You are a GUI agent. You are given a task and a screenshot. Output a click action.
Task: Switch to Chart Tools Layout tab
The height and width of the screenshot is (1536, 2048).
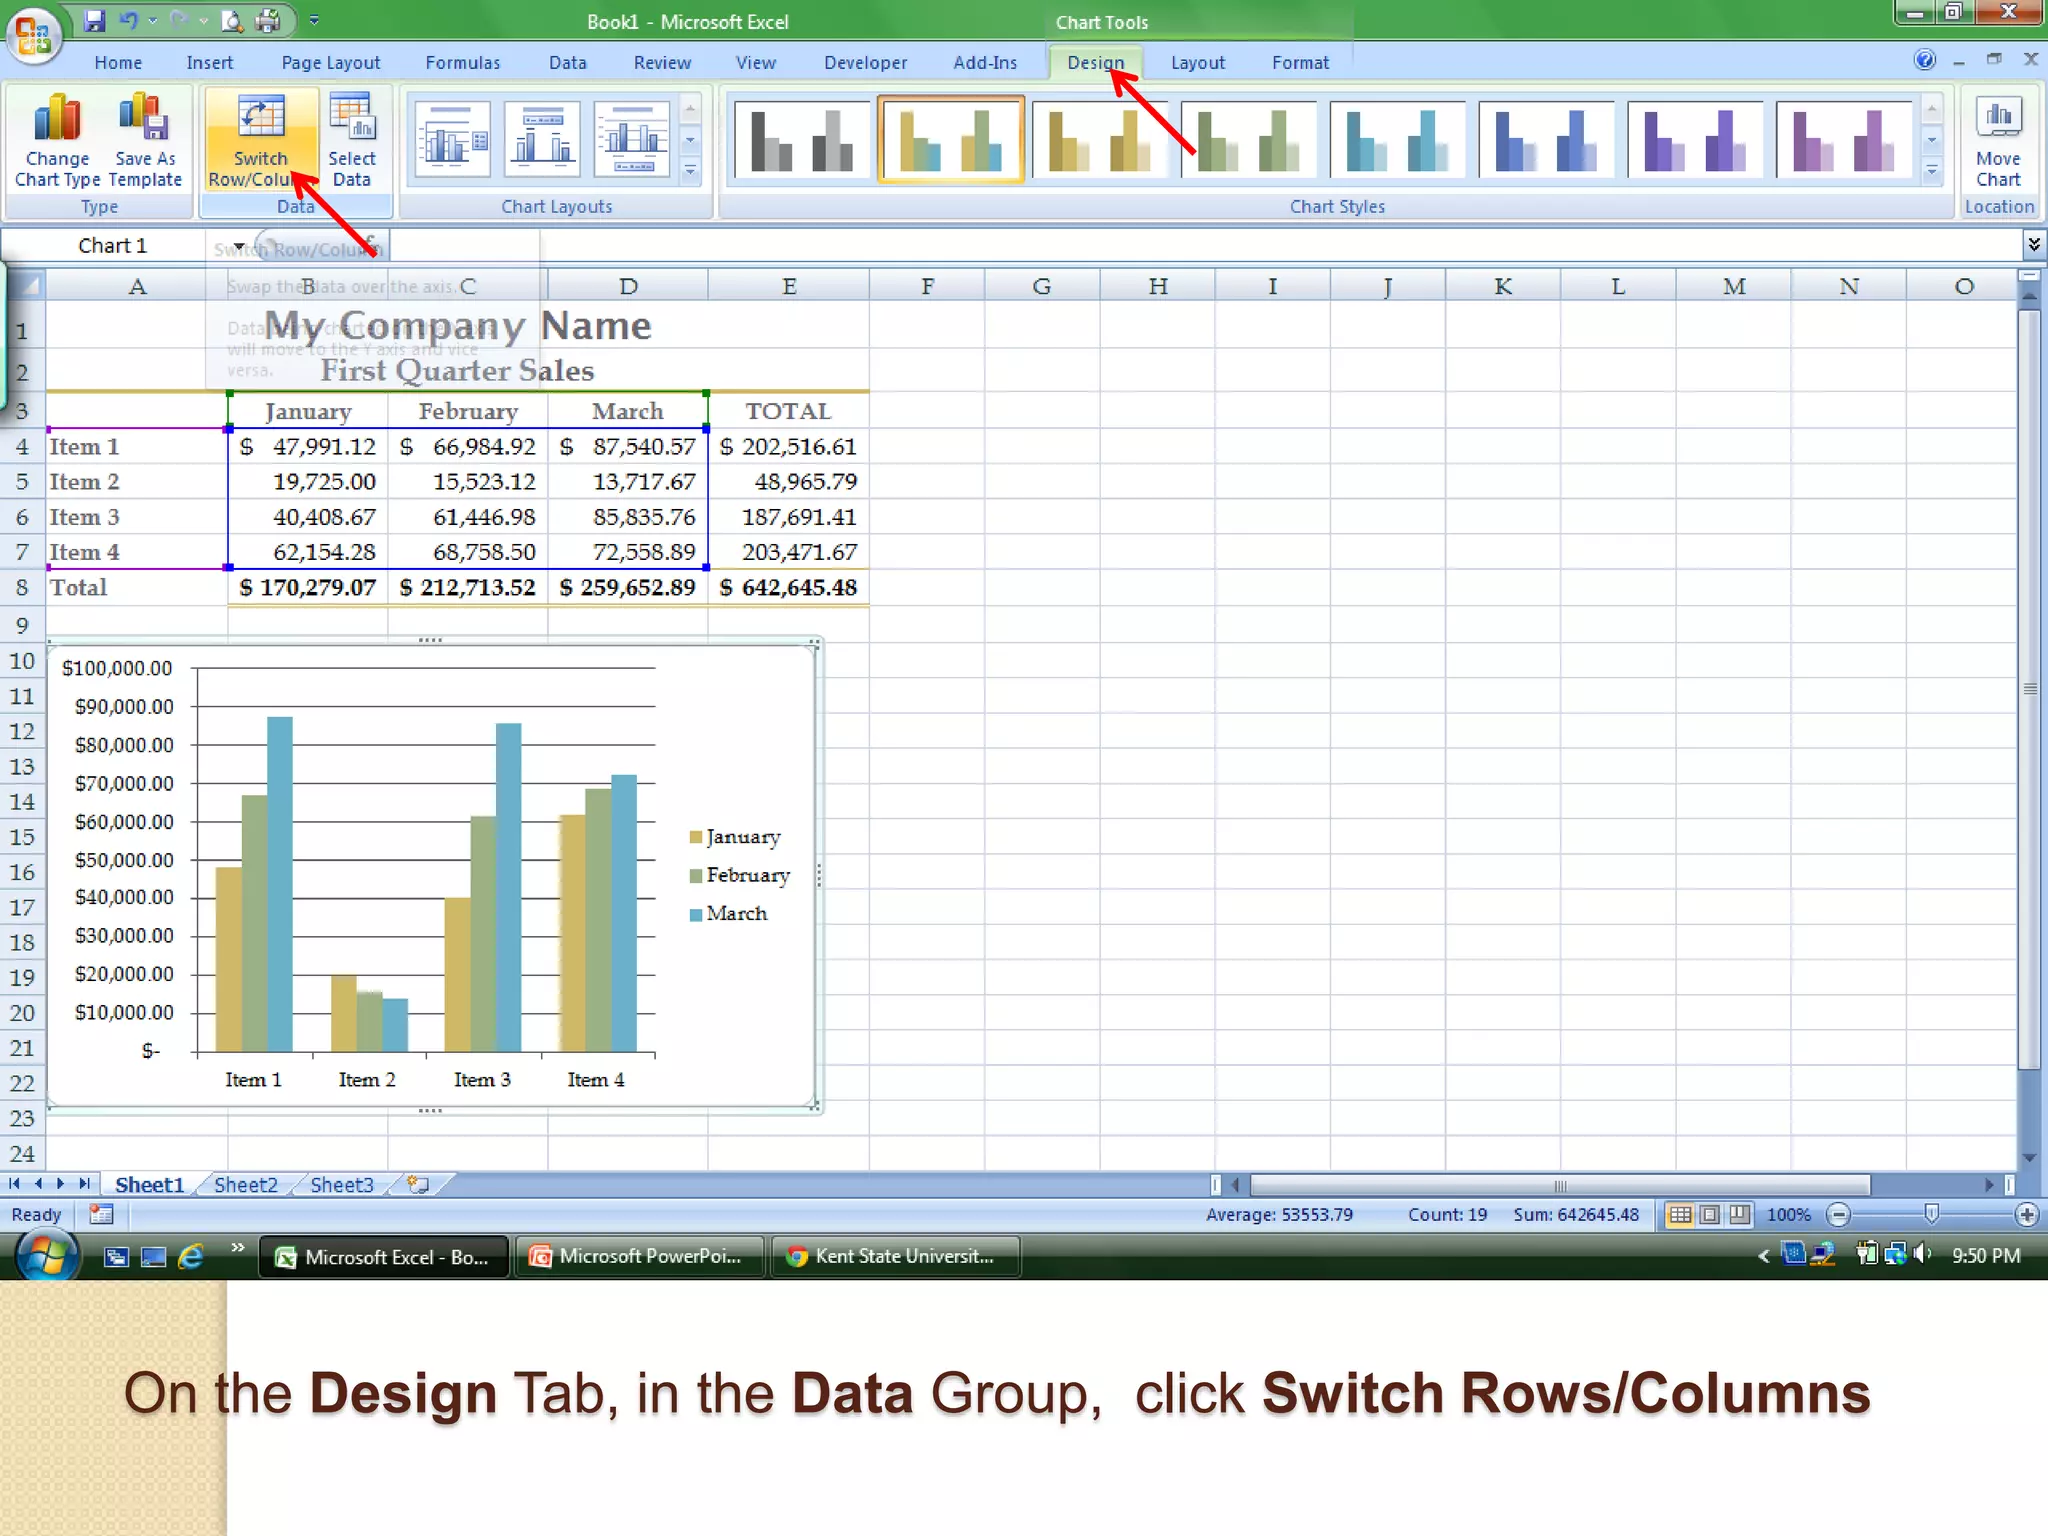click(x=1197, y=62)
